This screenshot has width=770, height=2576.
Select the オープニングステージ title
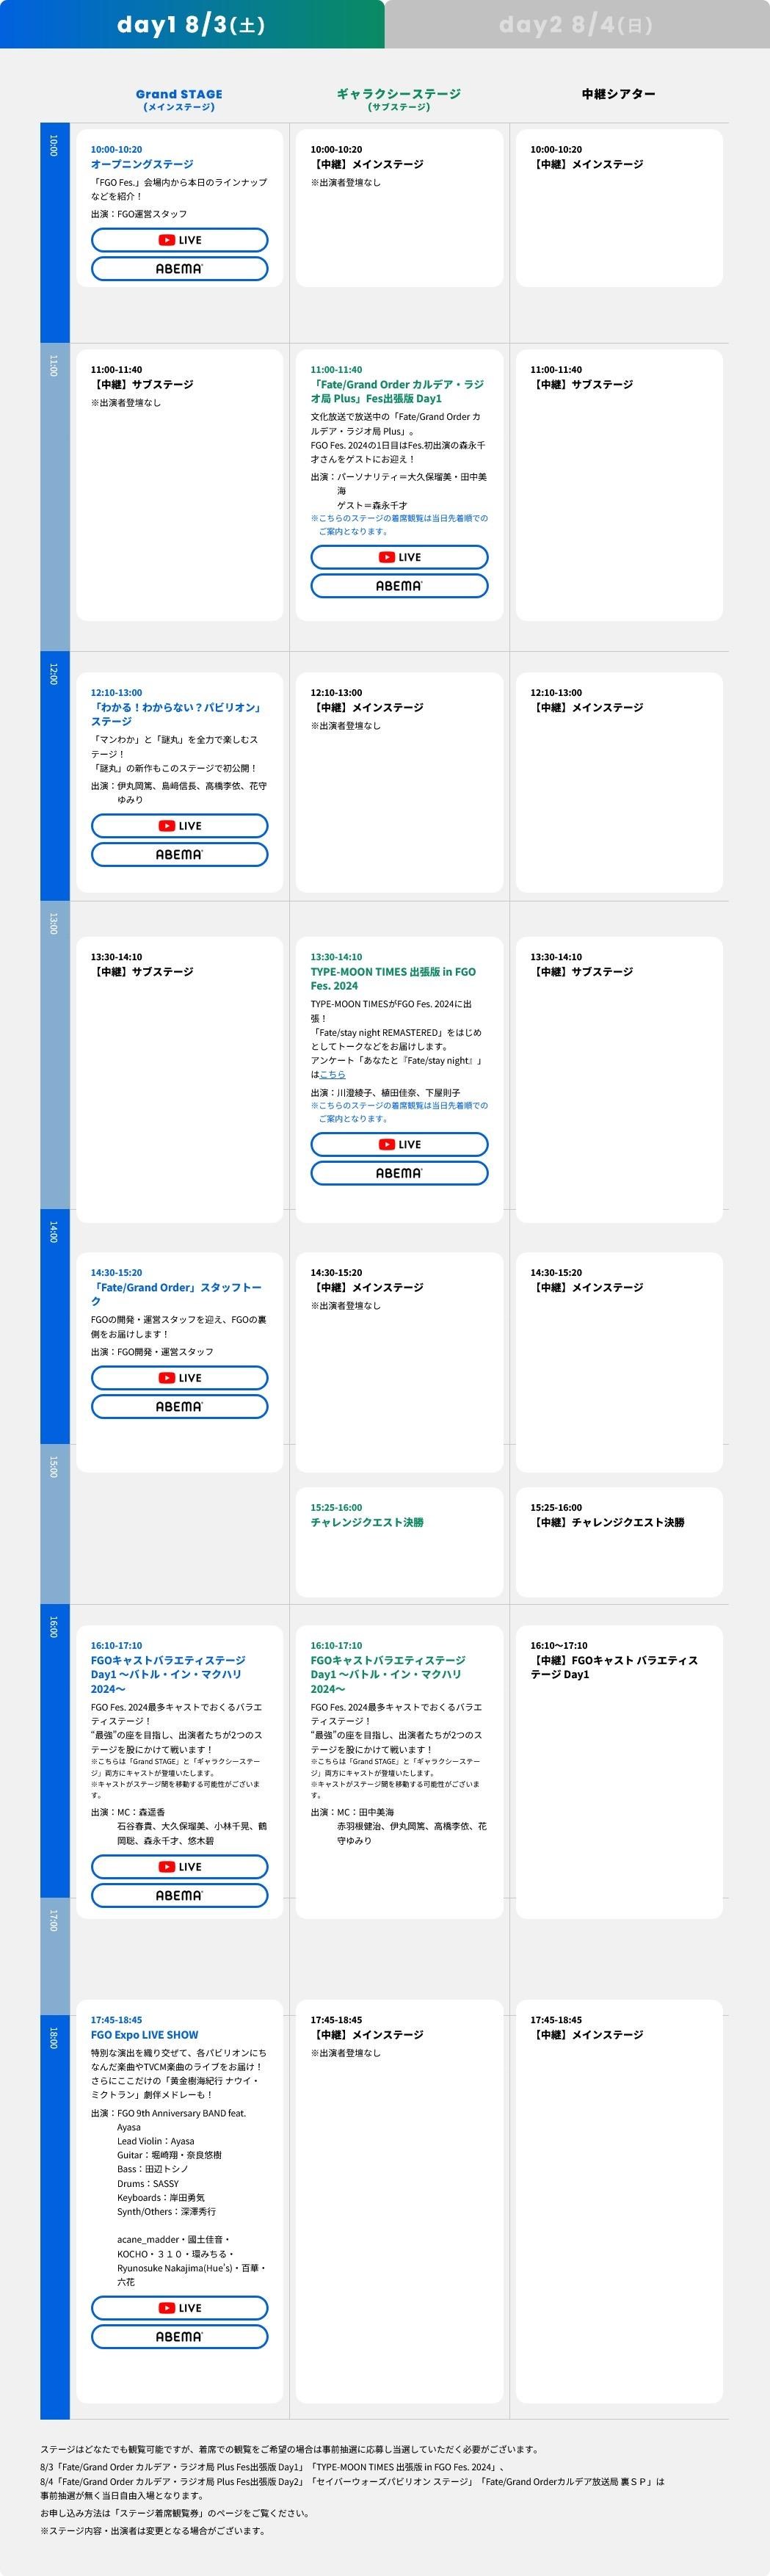pyautogui.click(x=142, y=164)
